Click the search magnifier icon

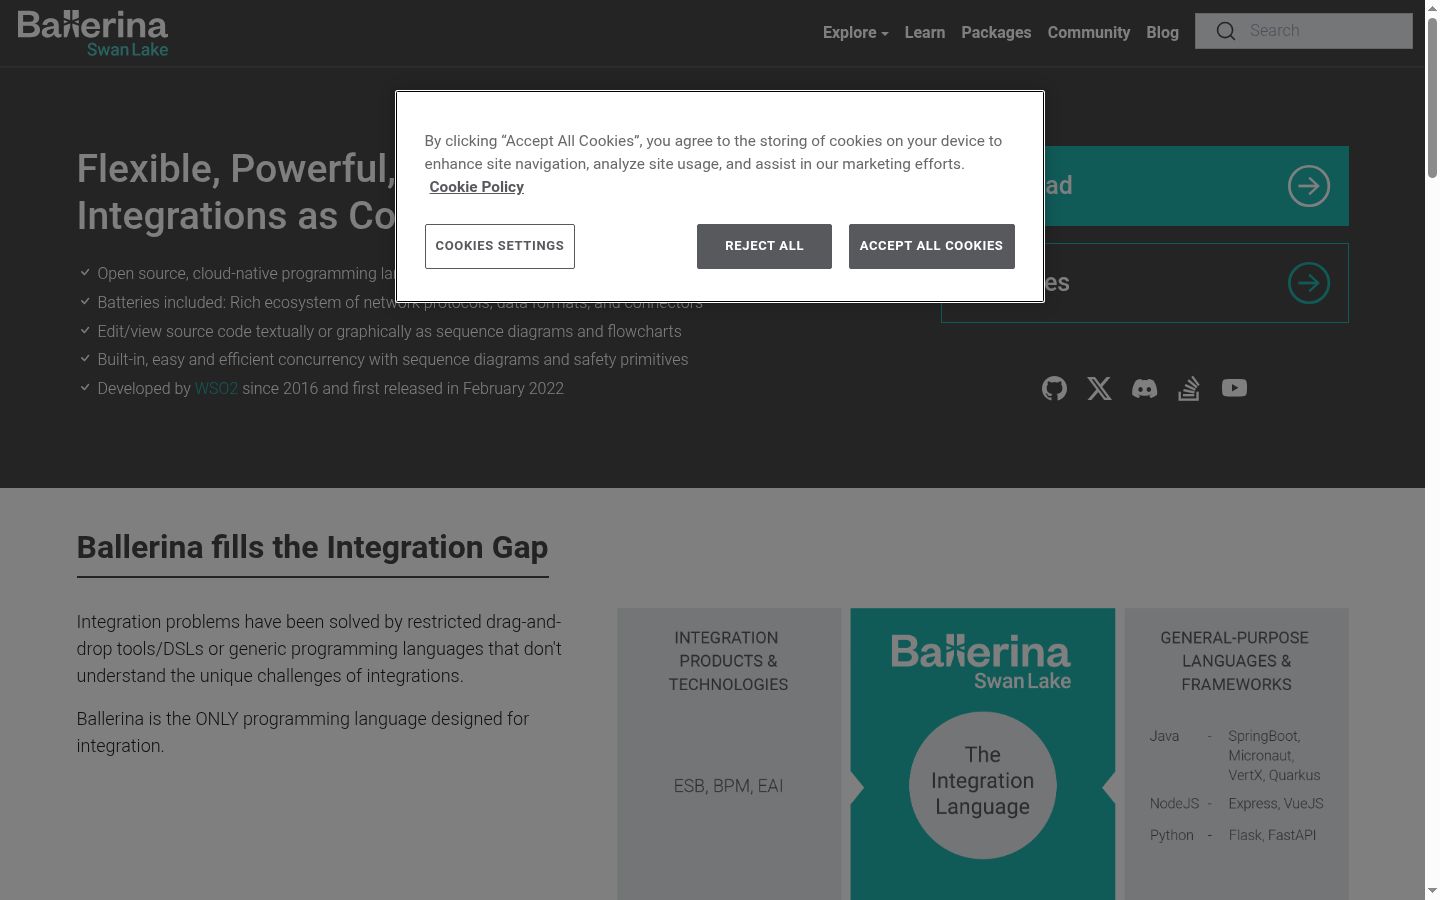(x=1225, y=31)
